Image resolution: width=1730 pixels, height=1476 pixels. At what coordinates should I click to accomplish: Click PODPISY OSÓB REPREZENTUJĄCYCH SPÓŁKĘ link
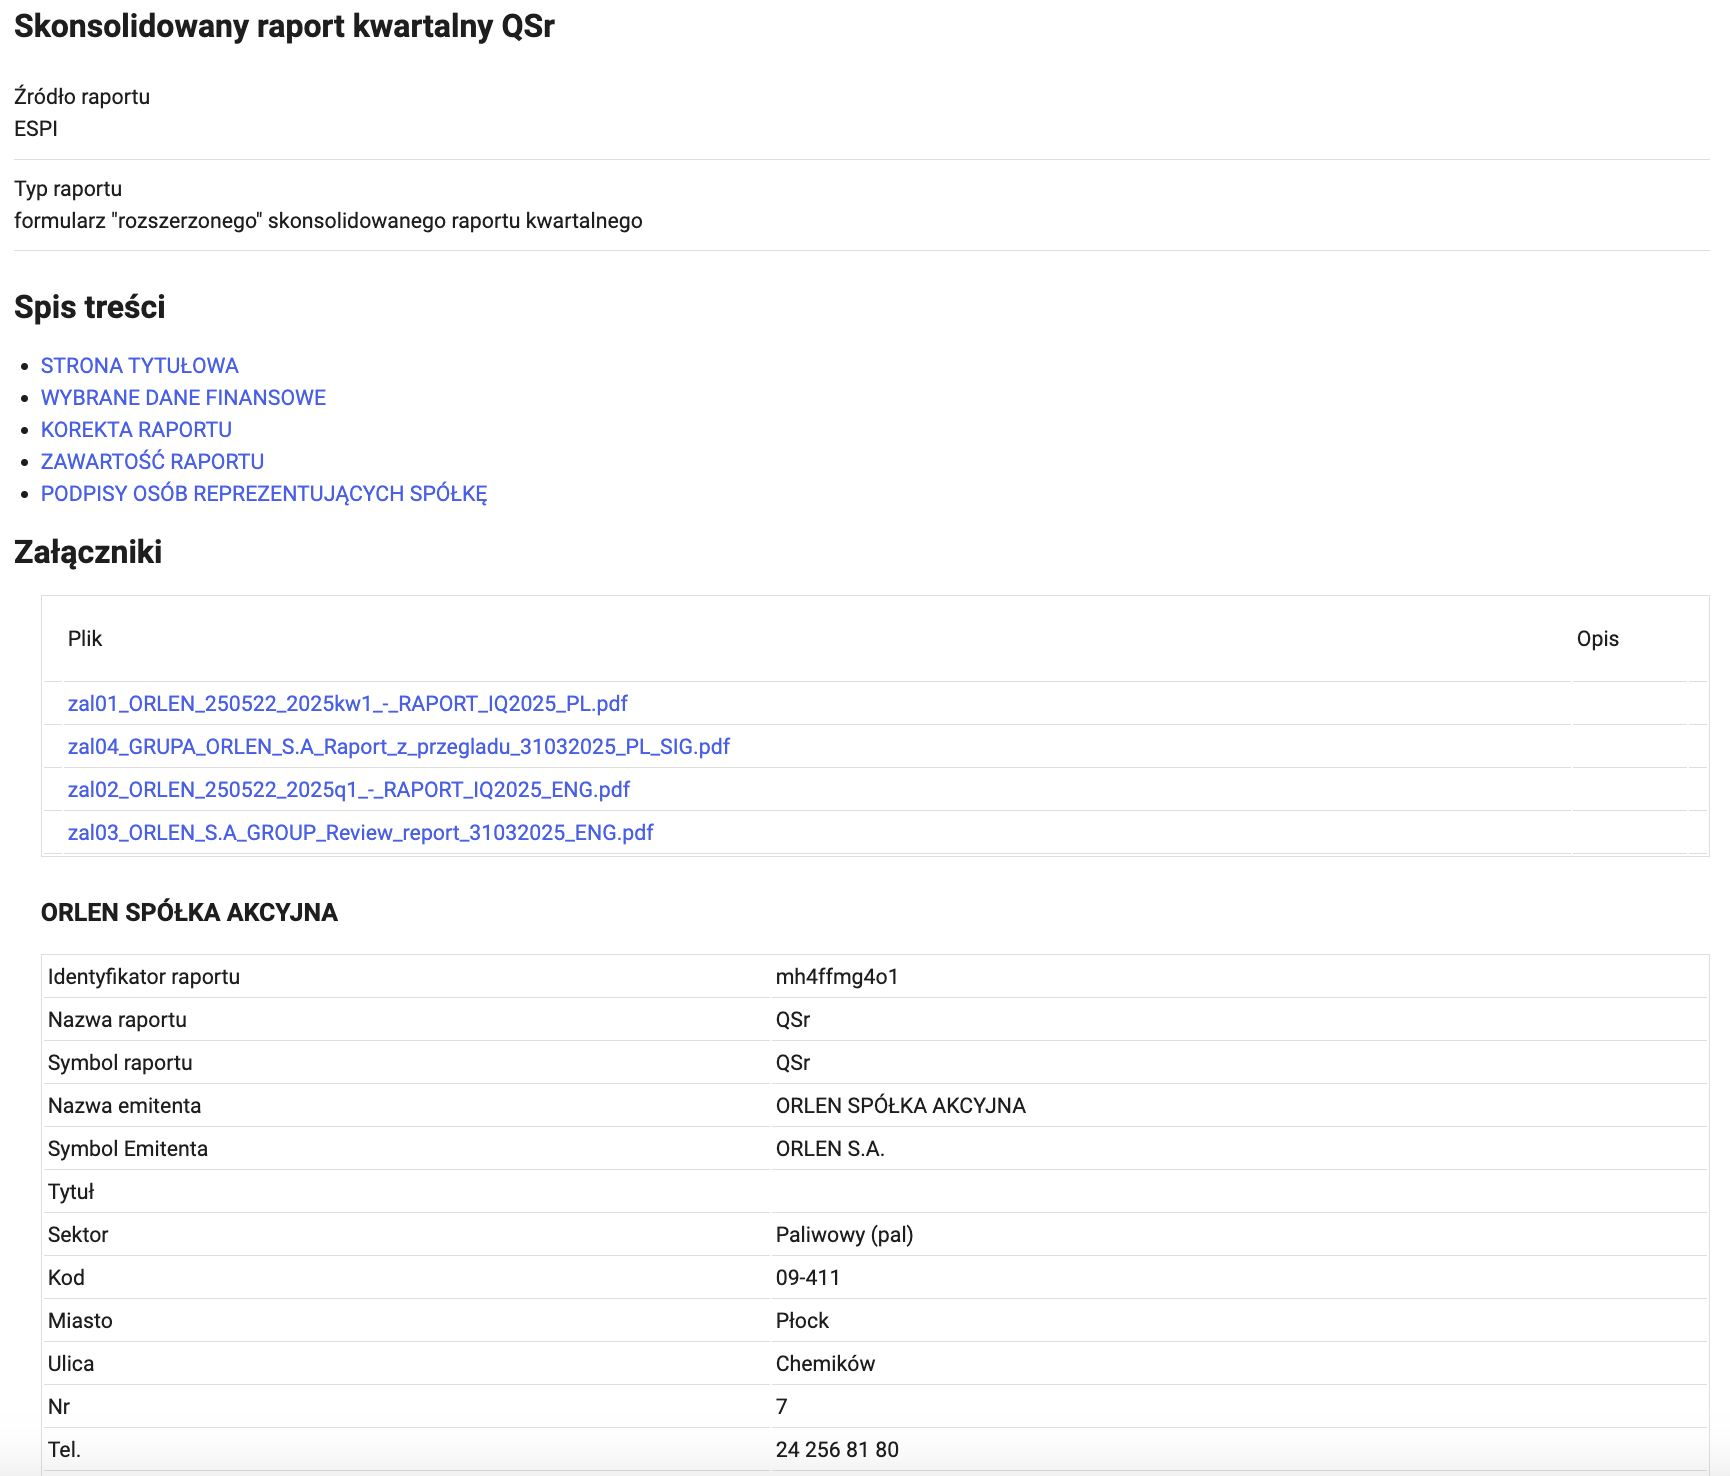263,494
